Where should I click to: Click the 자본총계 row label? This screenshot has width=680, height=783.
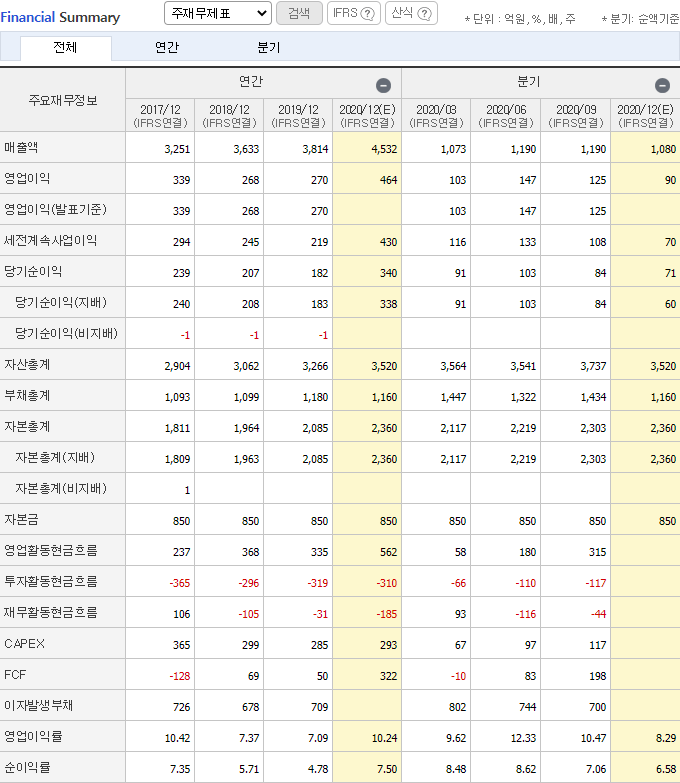pyautogui.click(x=27, y=427)
